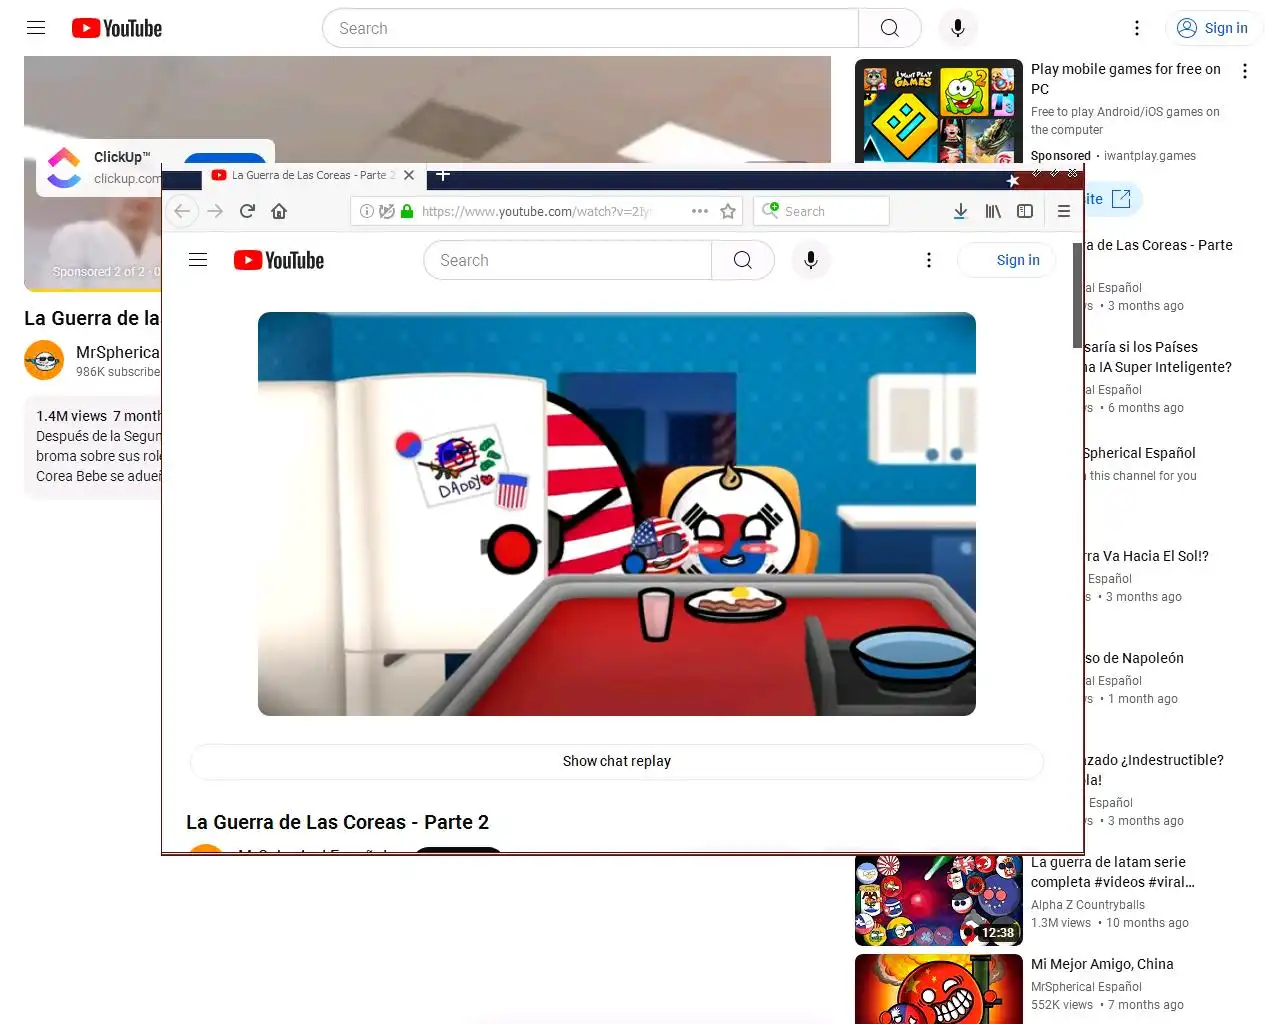Click YouTube logo in Firefox window
The width and height of the screenshot is (1280, 1024).
279,260
